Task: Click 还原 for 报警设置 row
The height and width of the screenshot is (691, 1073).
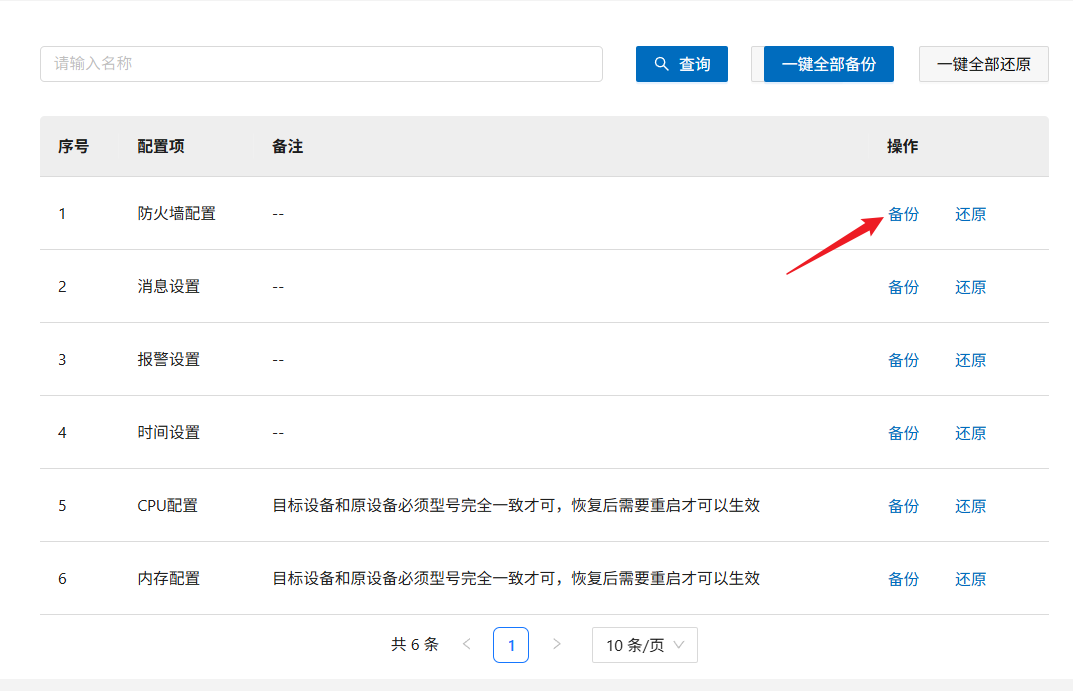Action: 970,360
